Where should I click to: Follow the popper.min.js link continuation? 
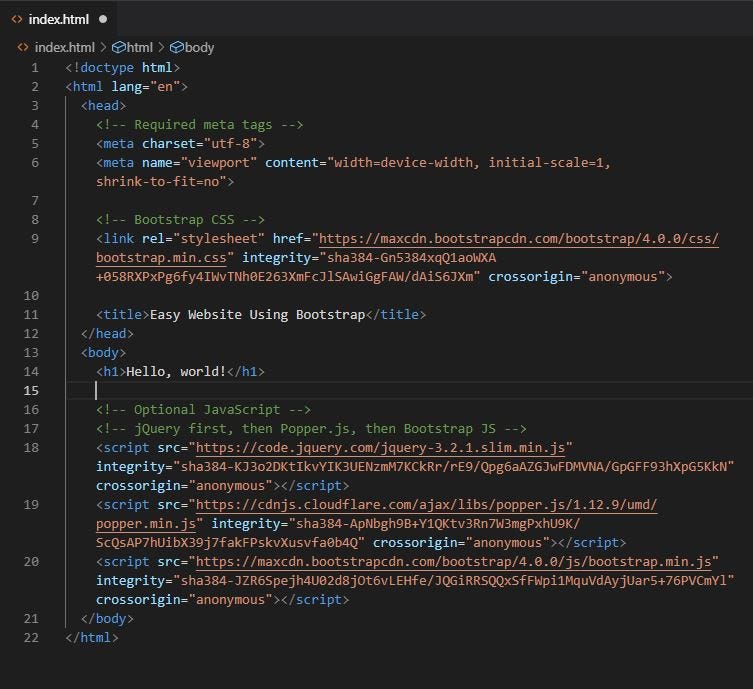click(146, 524)
